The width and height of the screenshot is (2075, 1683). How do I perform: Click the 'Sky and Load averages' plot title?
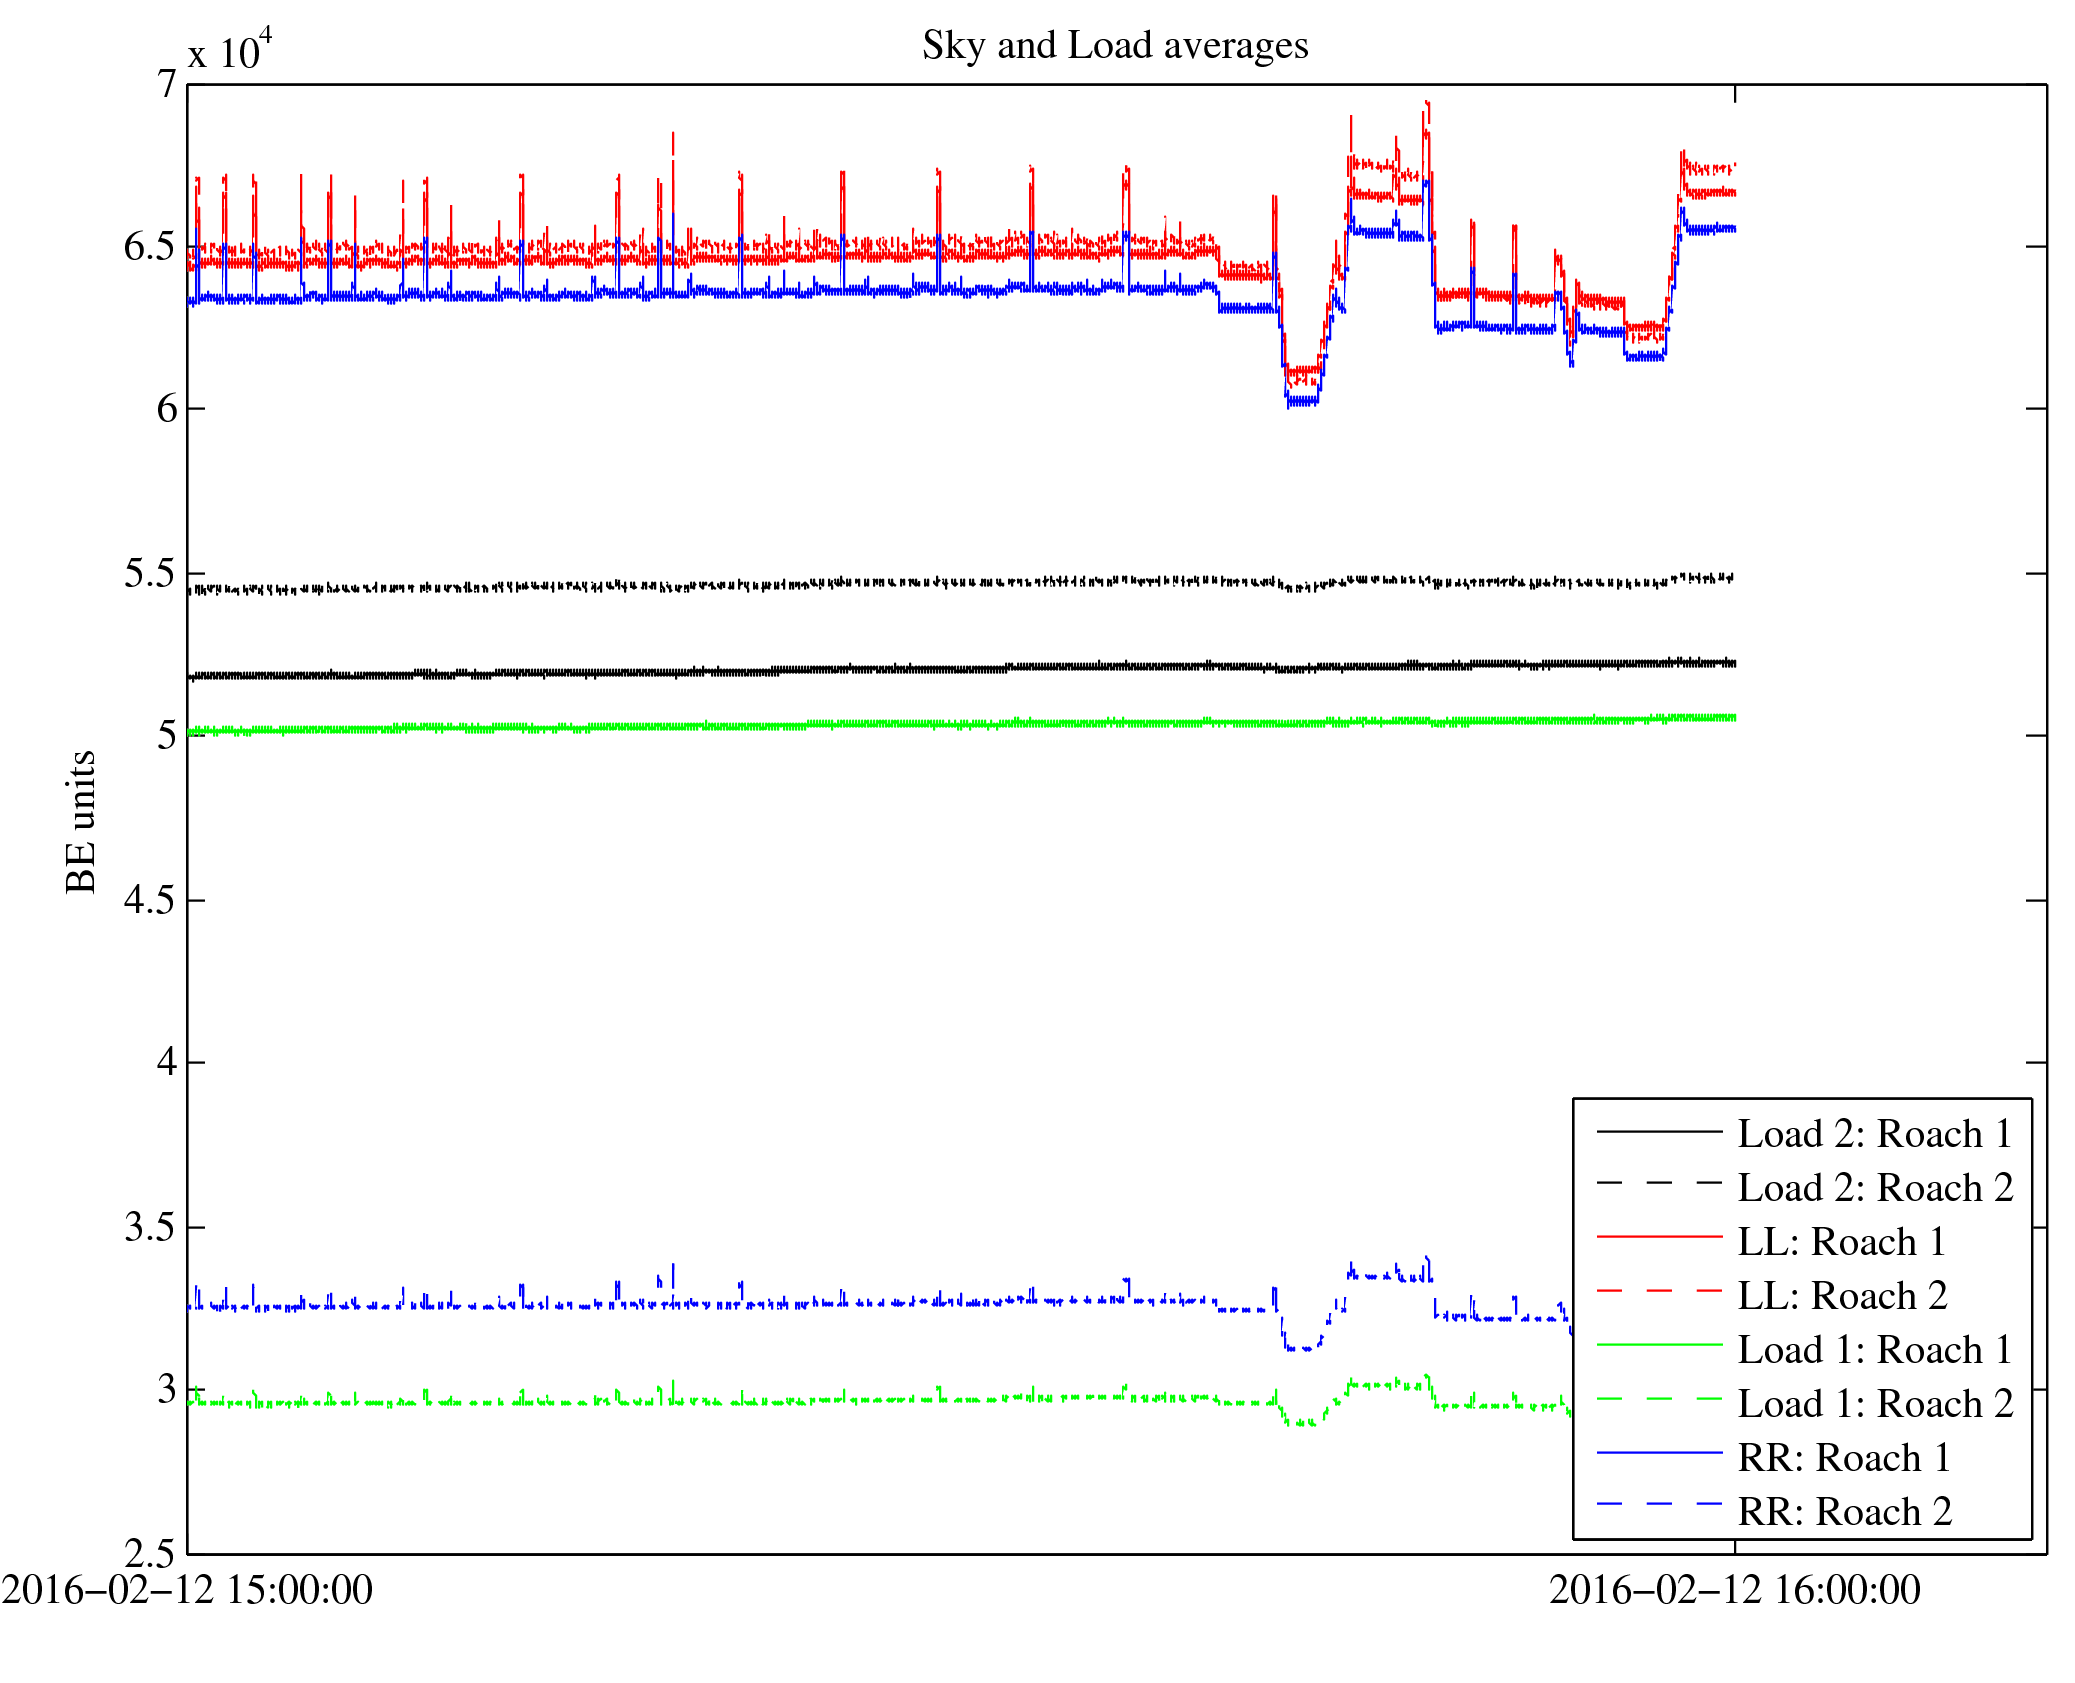pos(1114,46)
